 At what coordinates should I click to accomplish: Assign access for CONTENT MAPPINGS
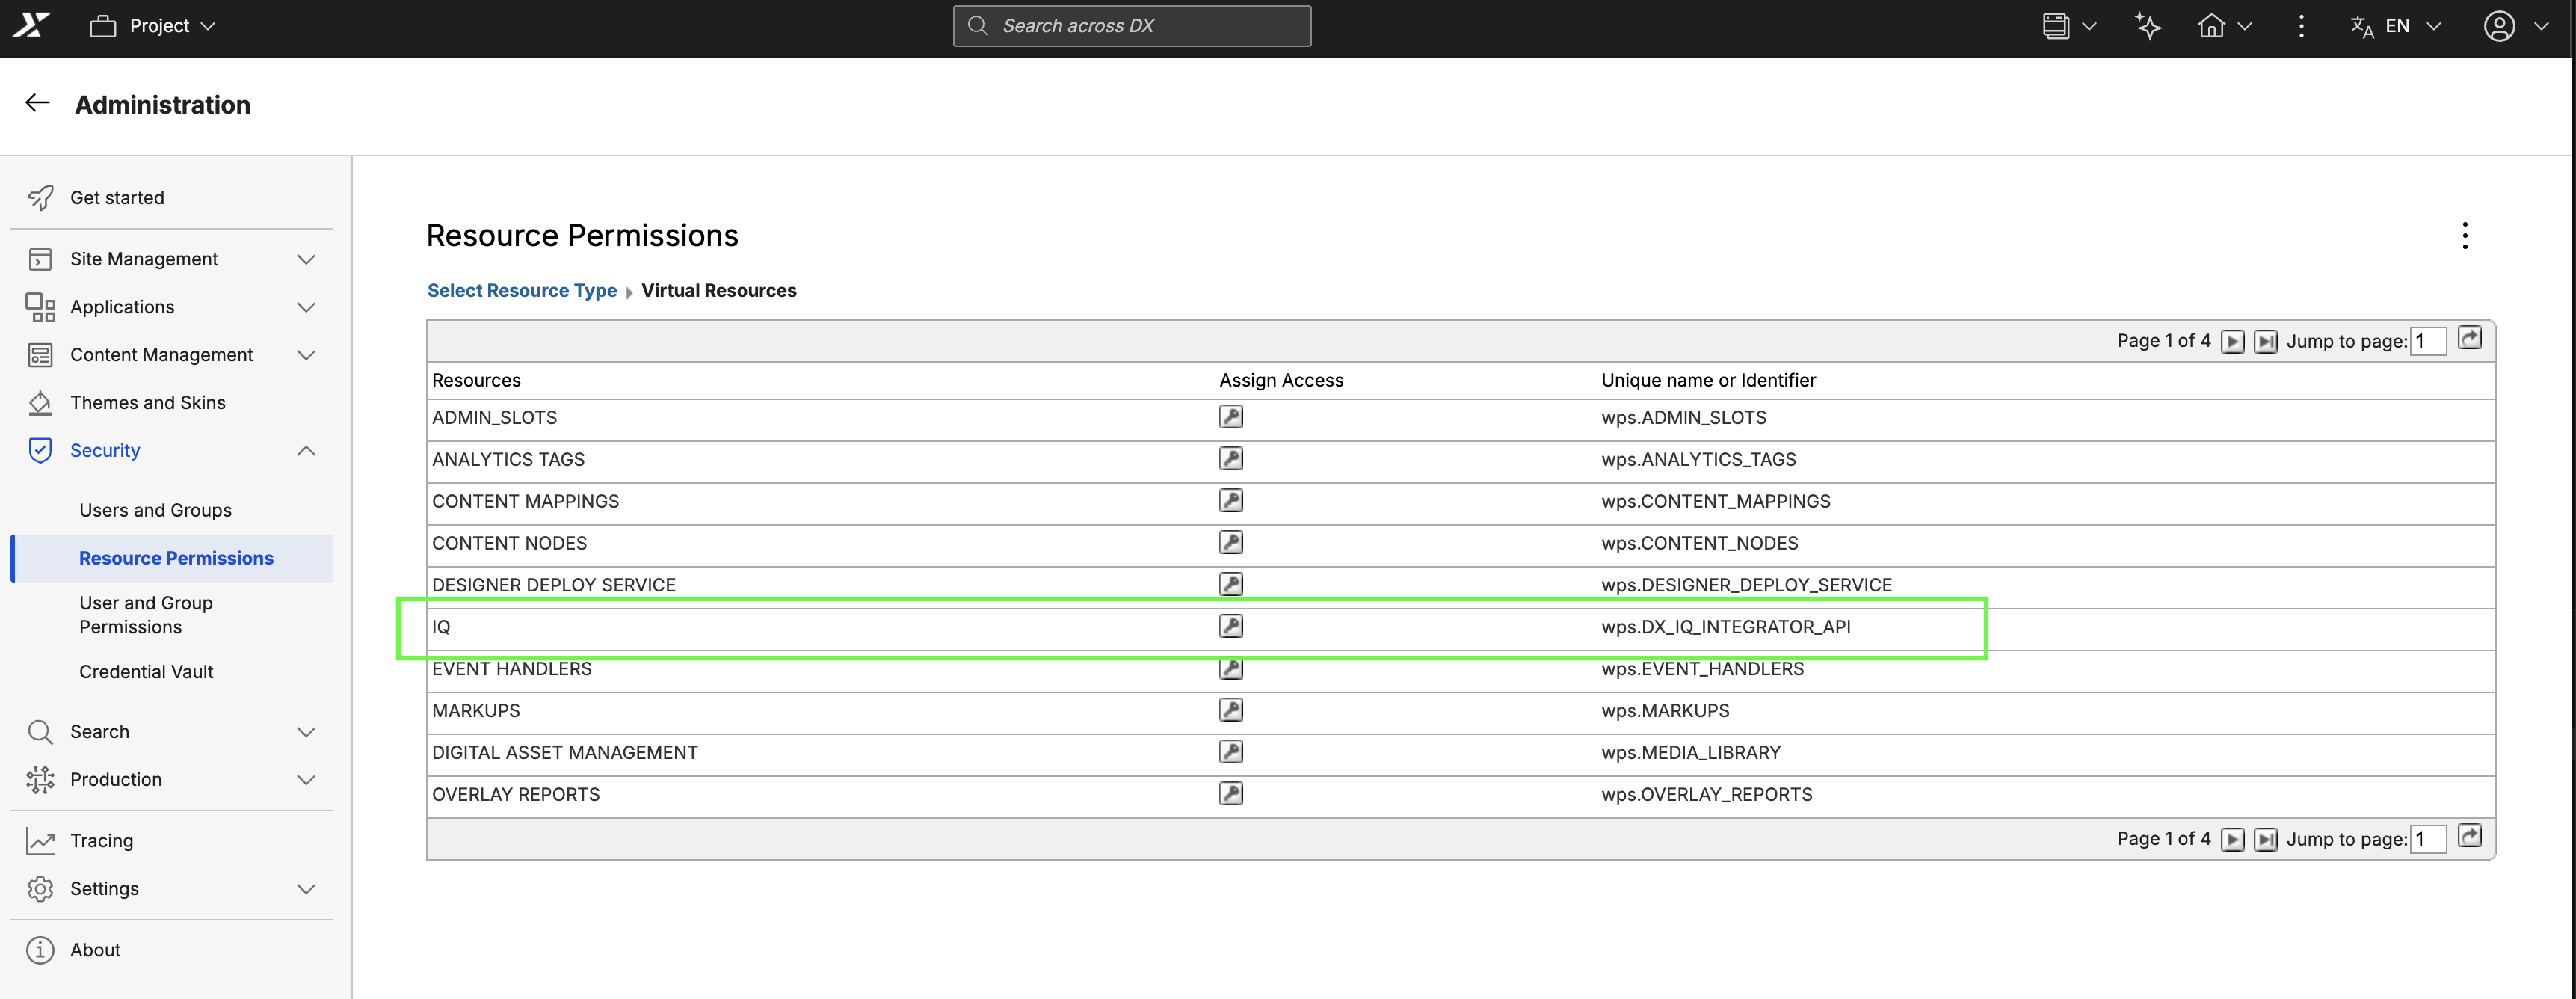[1231, 501]
